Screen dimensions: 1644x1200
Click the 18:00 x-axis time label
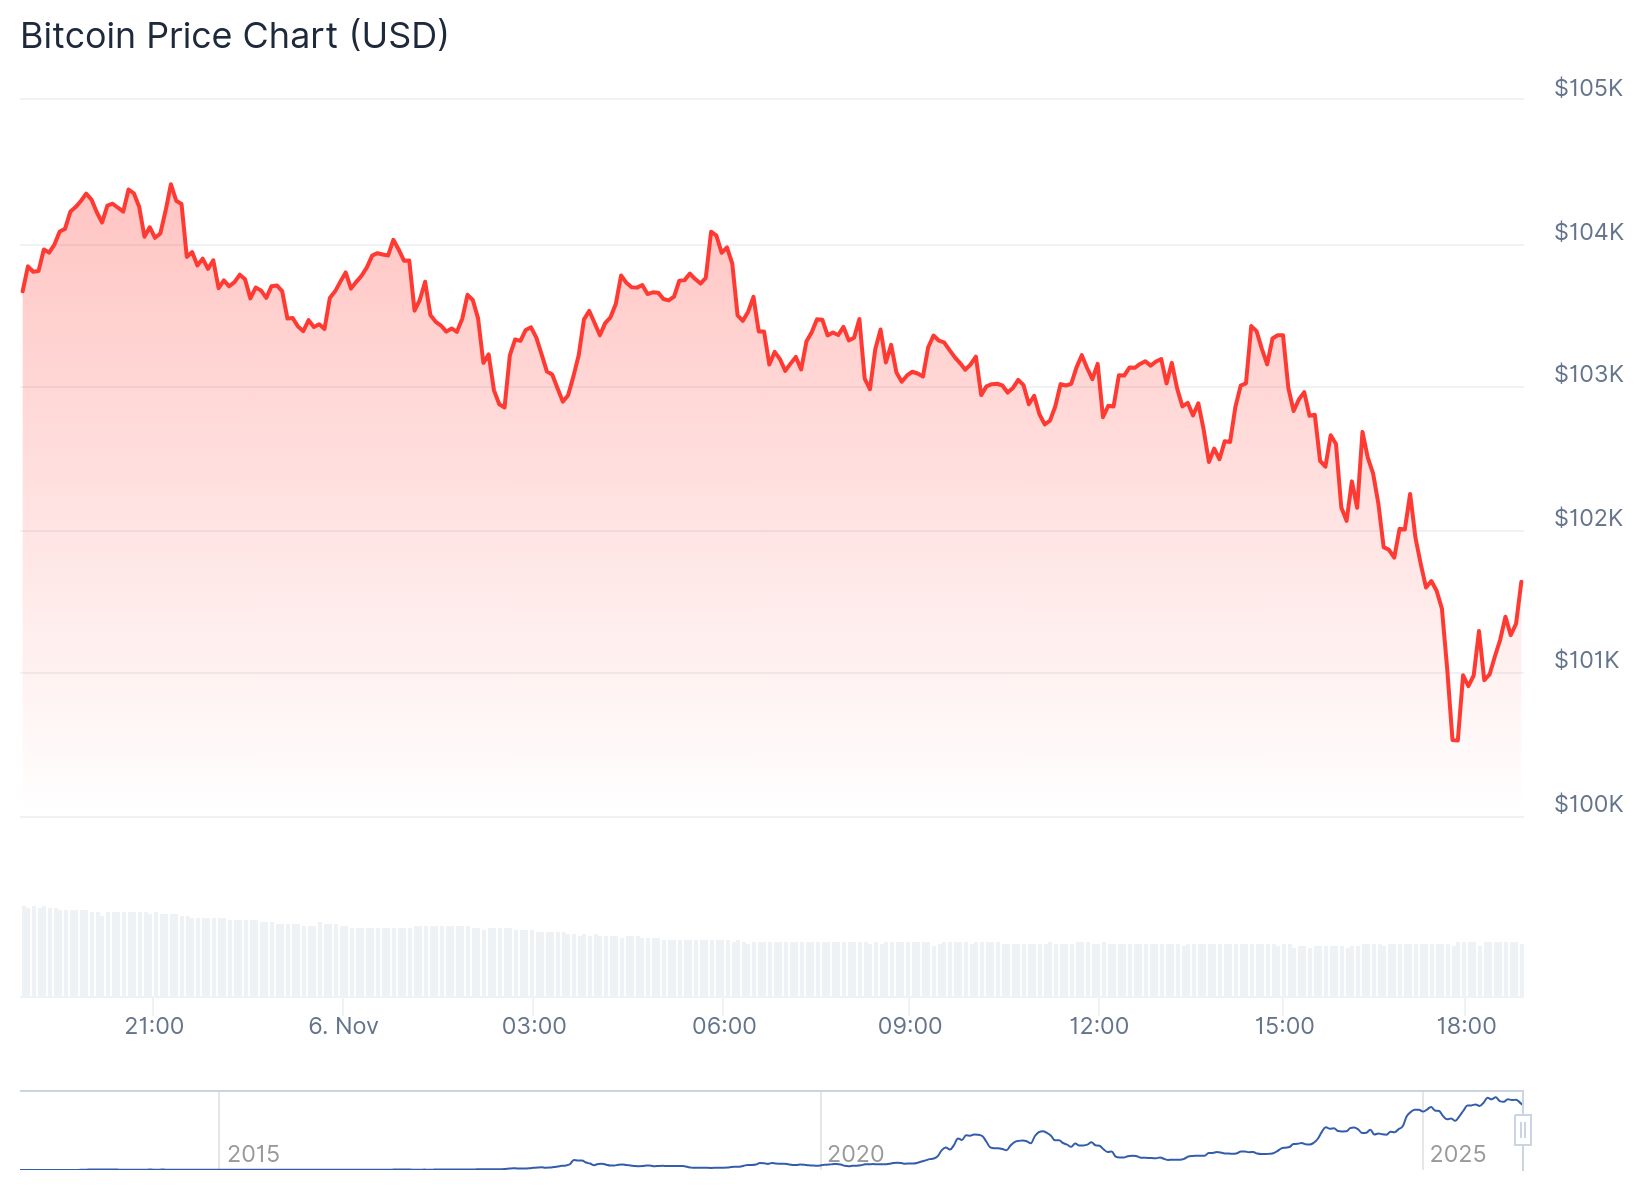pyautogui.click(x=1466, y=1026)
